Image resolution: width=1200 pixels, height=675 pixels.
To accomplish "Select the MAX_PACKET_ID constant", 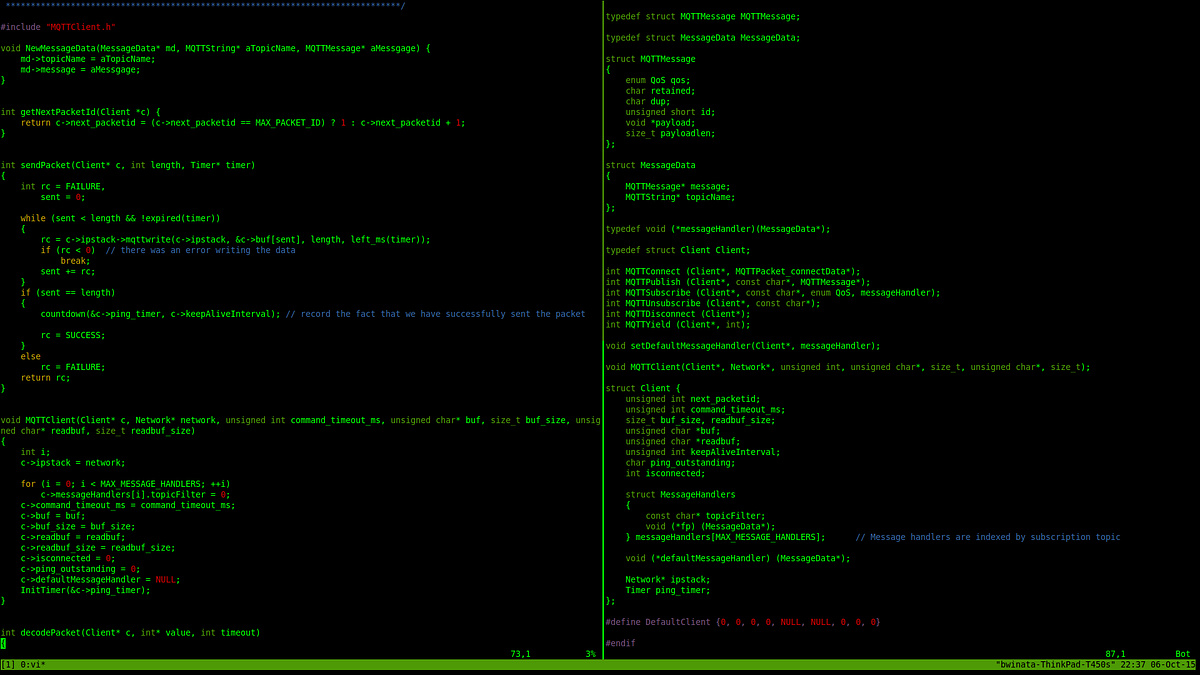I will pyautogui.click(x=288, y=122).
